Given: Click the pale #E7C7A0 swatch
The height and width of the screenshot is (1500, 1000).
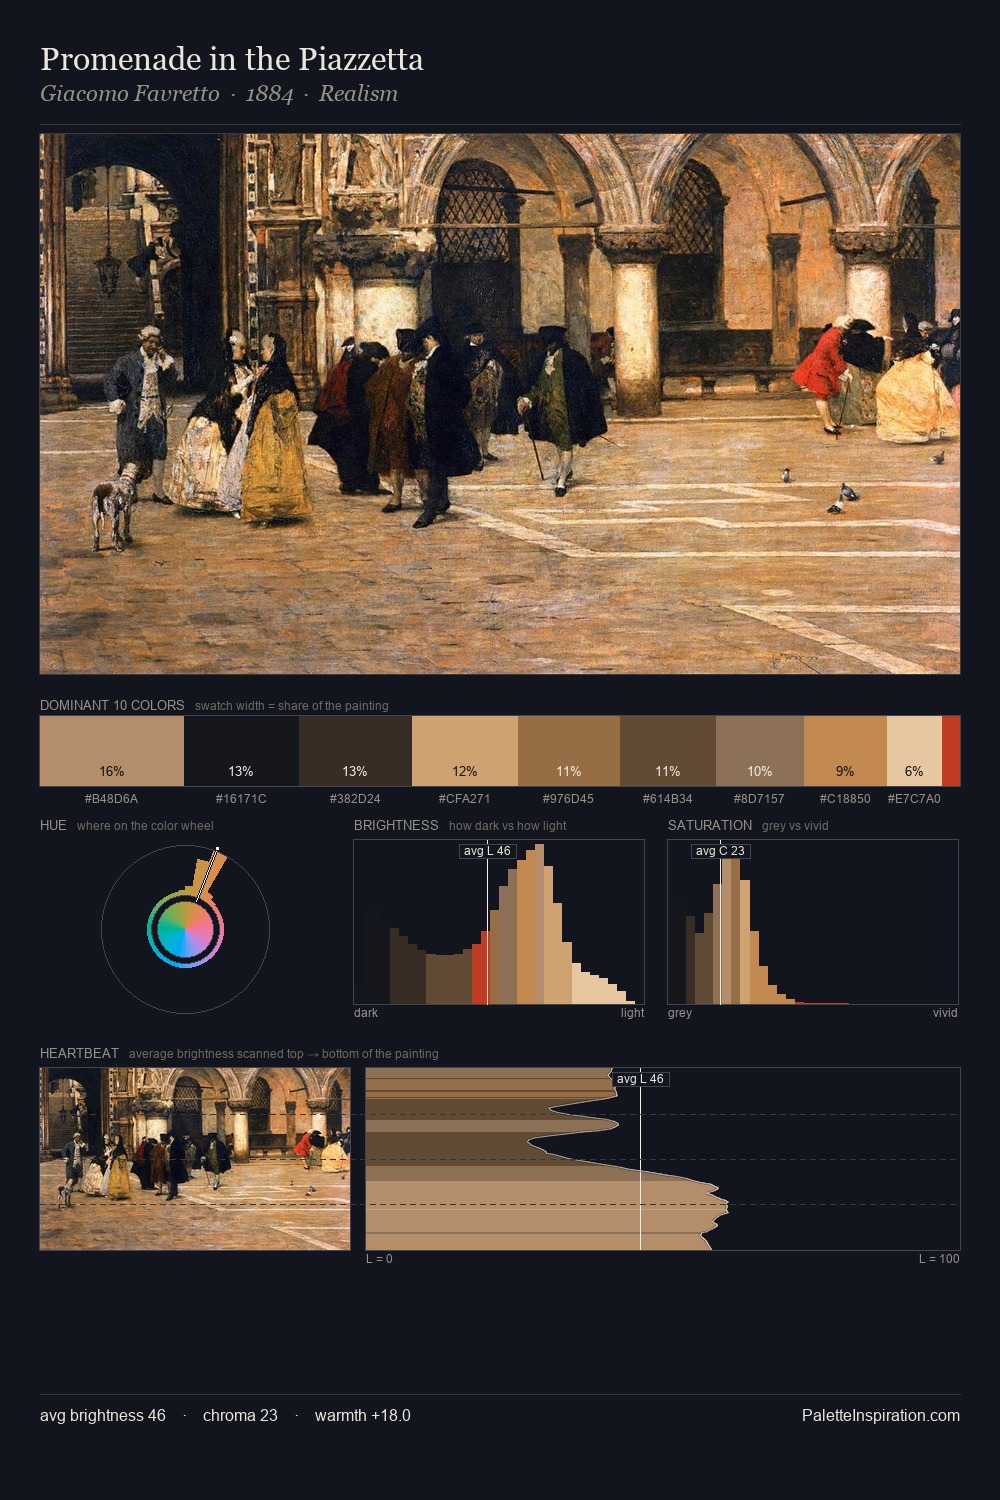Looking at the screenshot, I should click(x=914, y=751).
